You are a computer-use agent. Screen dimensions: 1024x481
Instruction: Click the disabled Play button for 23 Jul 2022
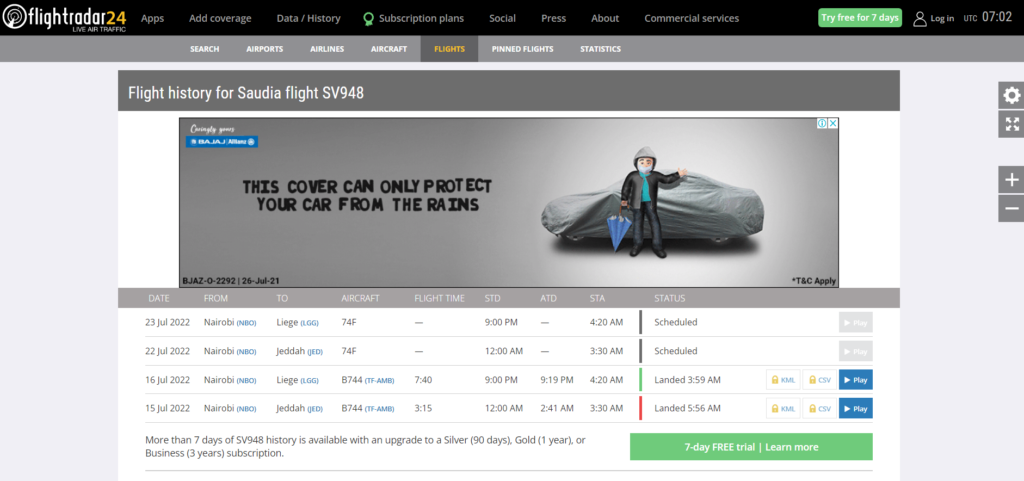856,322
